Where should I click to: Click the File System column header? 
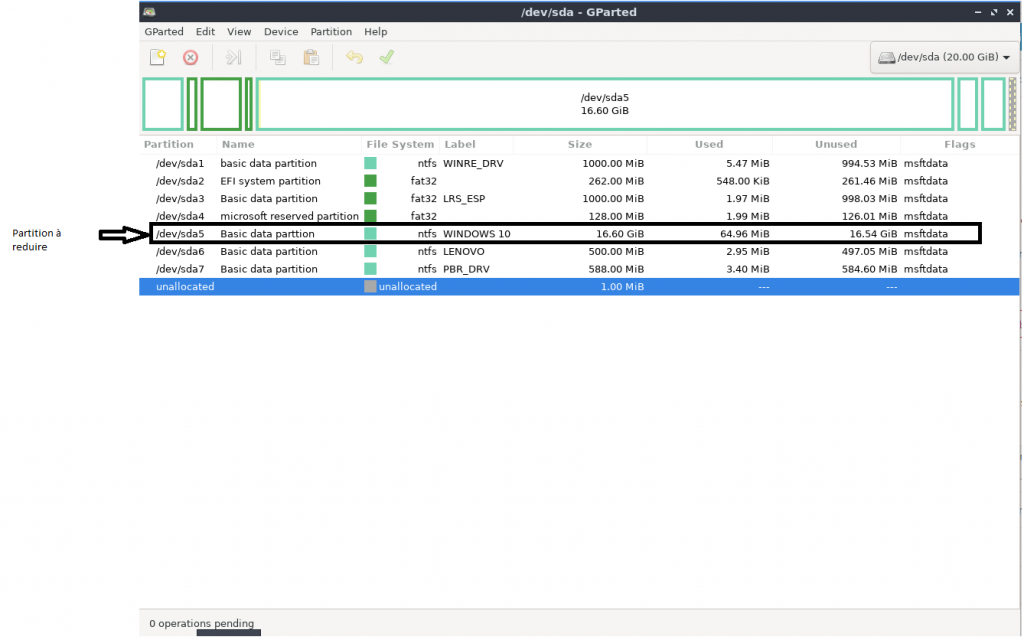400,144
